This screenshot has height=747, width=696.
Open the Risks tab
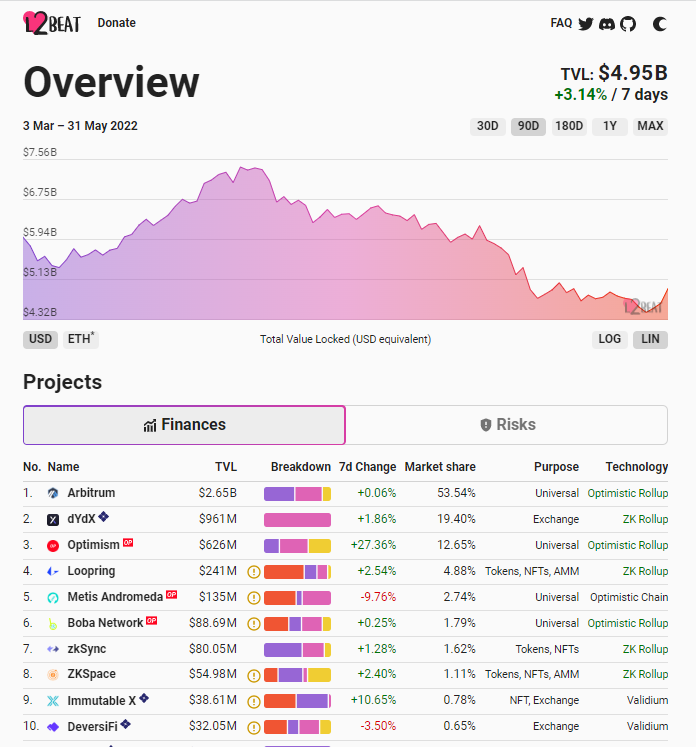[x=507, y=425]
